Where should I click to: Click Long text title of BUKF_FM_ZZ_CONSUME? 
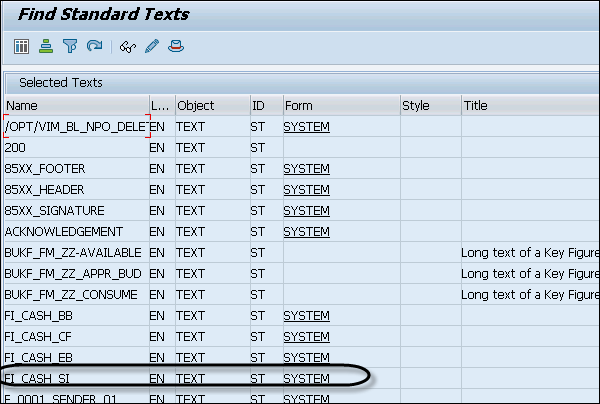coord(530,295)
